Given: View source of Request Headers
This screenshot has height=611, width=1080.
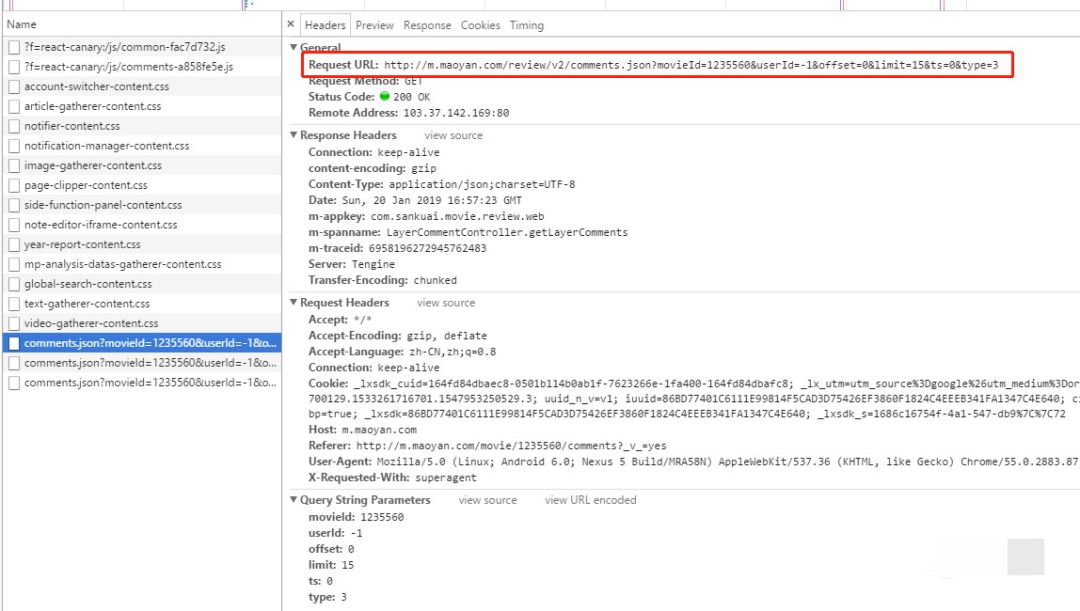Looking at the screenshot, I should pyautogui.click(x=446, y=302).
